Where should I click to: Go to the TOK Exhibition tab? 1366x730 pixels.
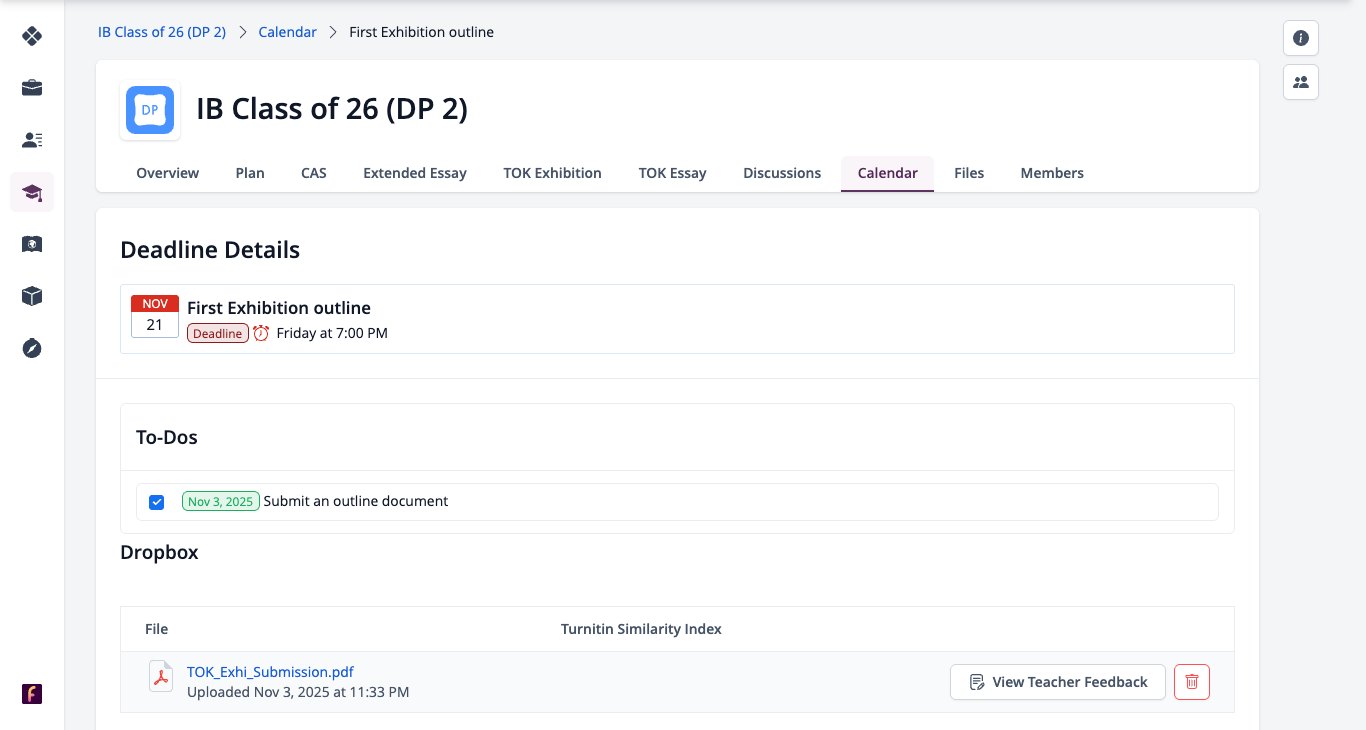pyautogui.click(x=553, y=173)
